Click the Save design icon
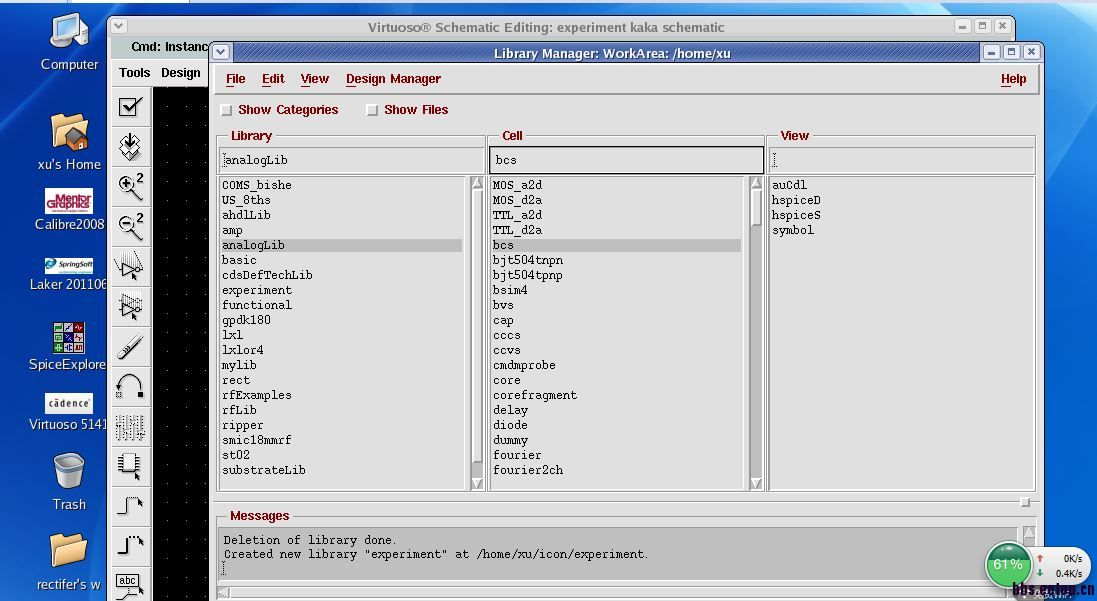The image size is (1097, 601). point(130,147)
